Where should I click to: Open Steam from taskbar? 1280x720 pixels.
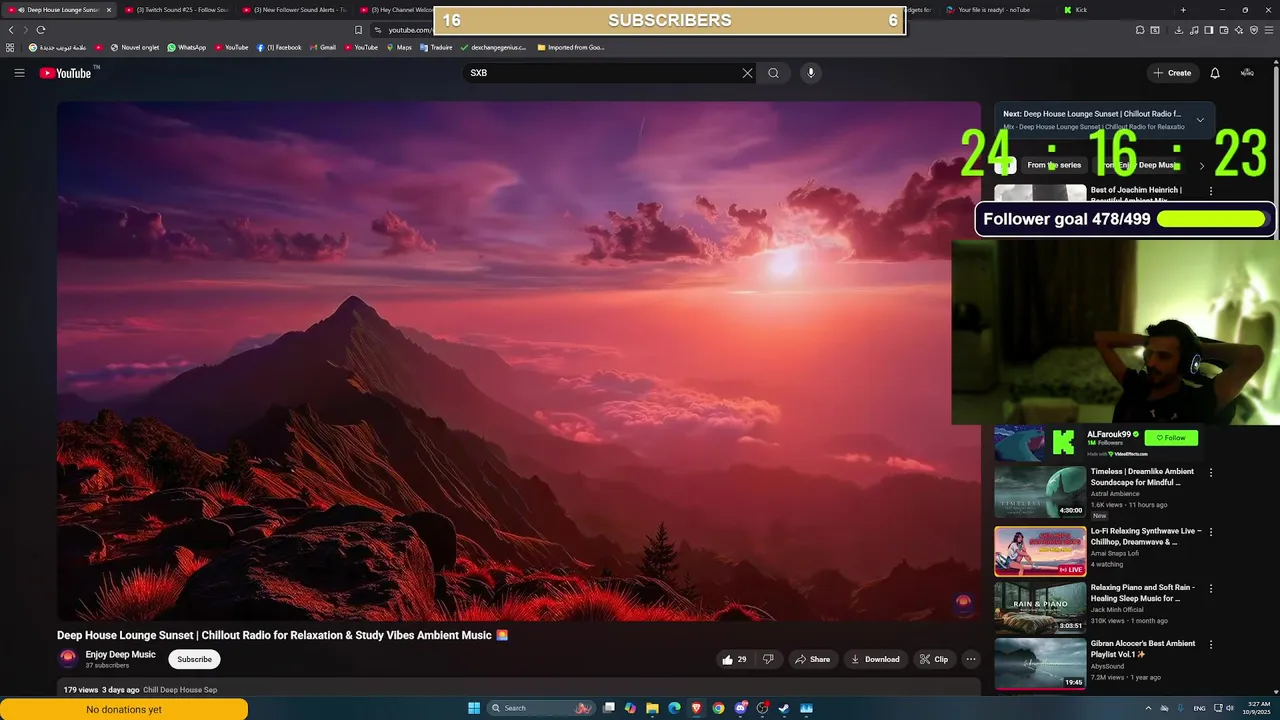click(x=784, y=708)
